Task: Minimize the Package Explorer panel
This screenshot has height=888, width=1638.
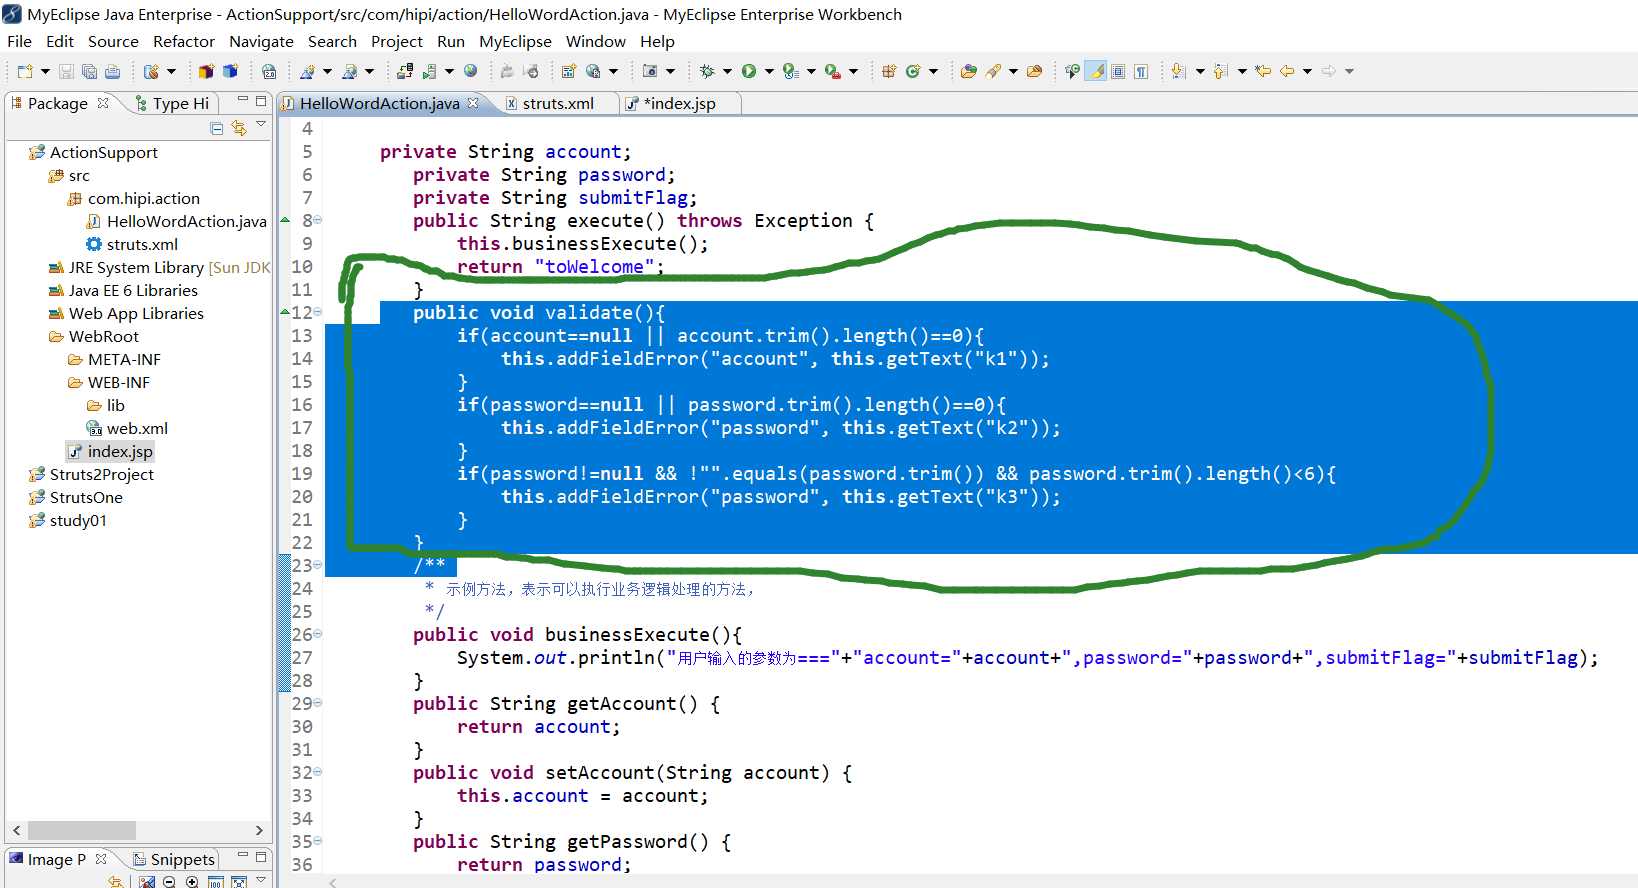Action: pos(242,101)
